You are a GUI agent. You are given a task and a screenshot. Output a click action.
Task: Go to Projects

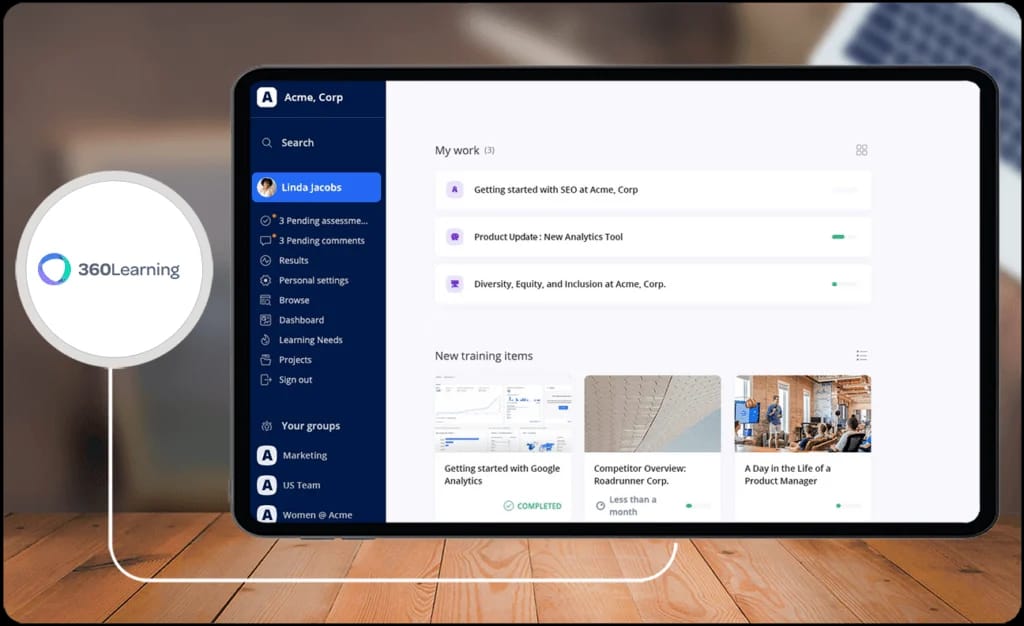pyautogui.click(x=295, y=360)
